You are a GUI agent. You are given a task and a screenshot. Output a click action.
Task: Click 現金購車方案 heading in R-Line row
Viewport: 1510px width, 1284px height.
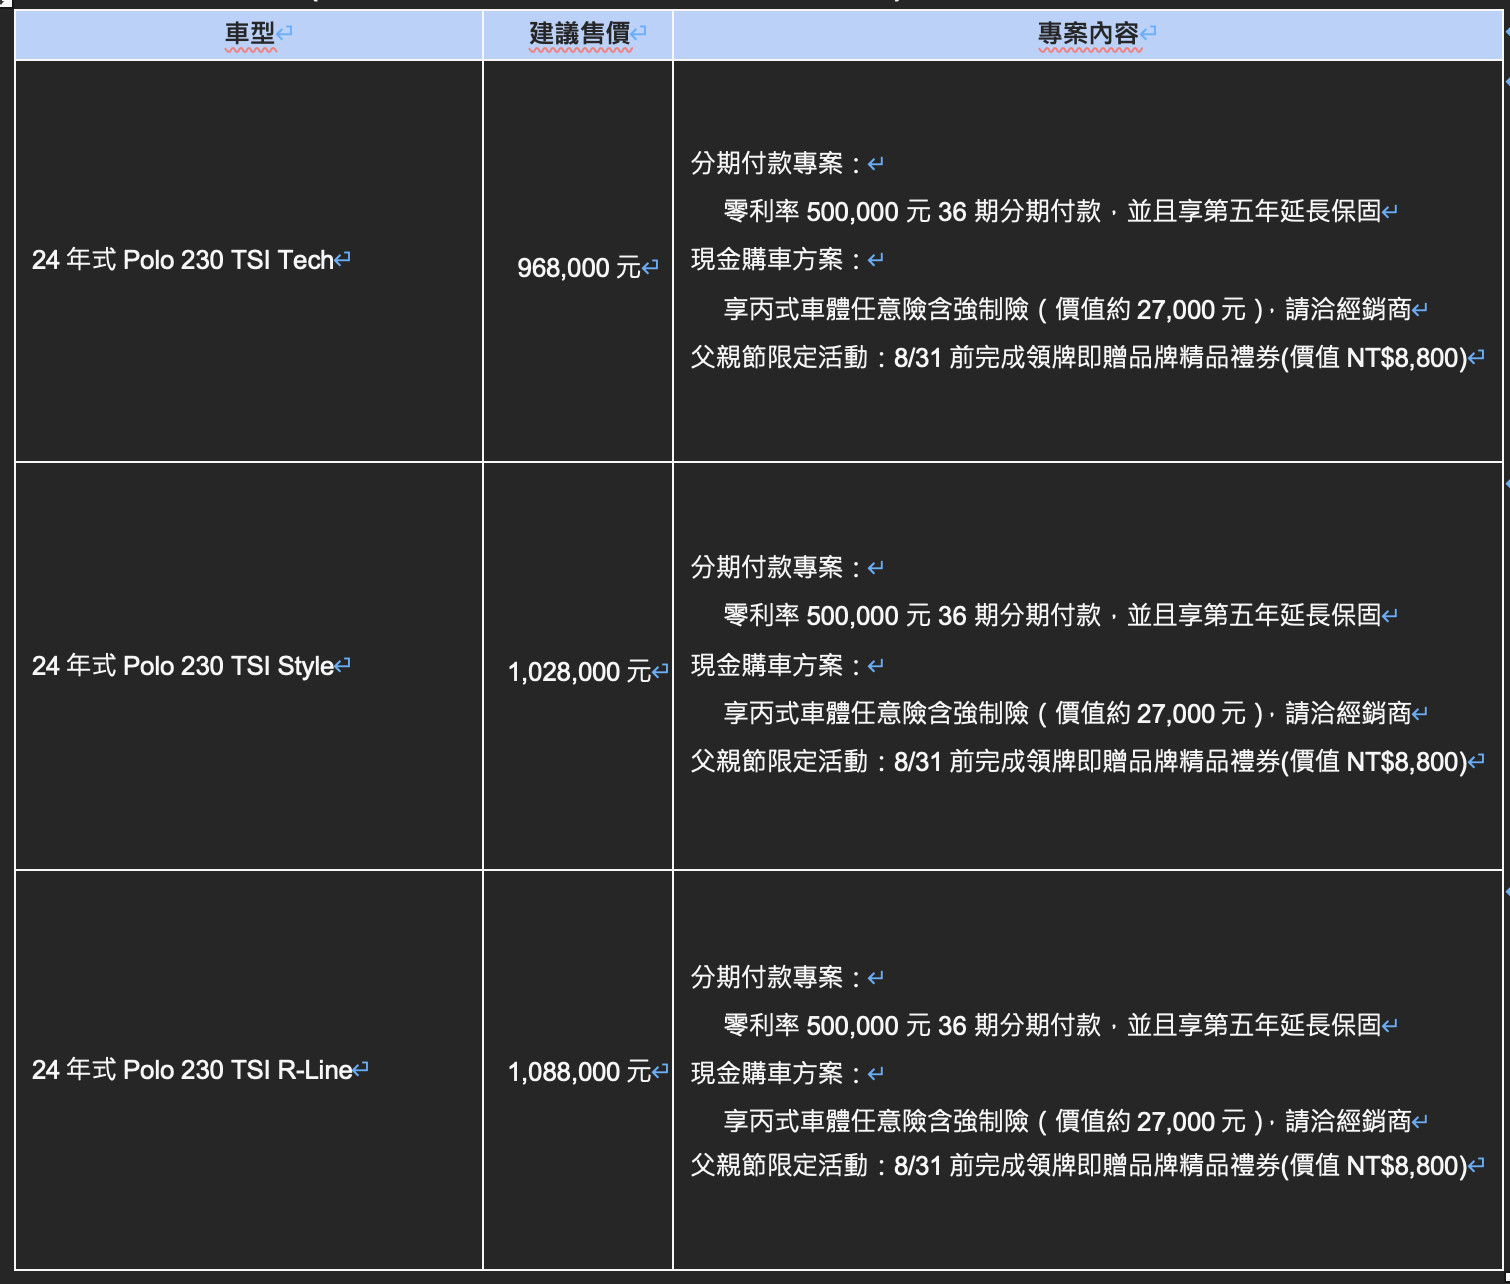click(x=767, y=1074)
